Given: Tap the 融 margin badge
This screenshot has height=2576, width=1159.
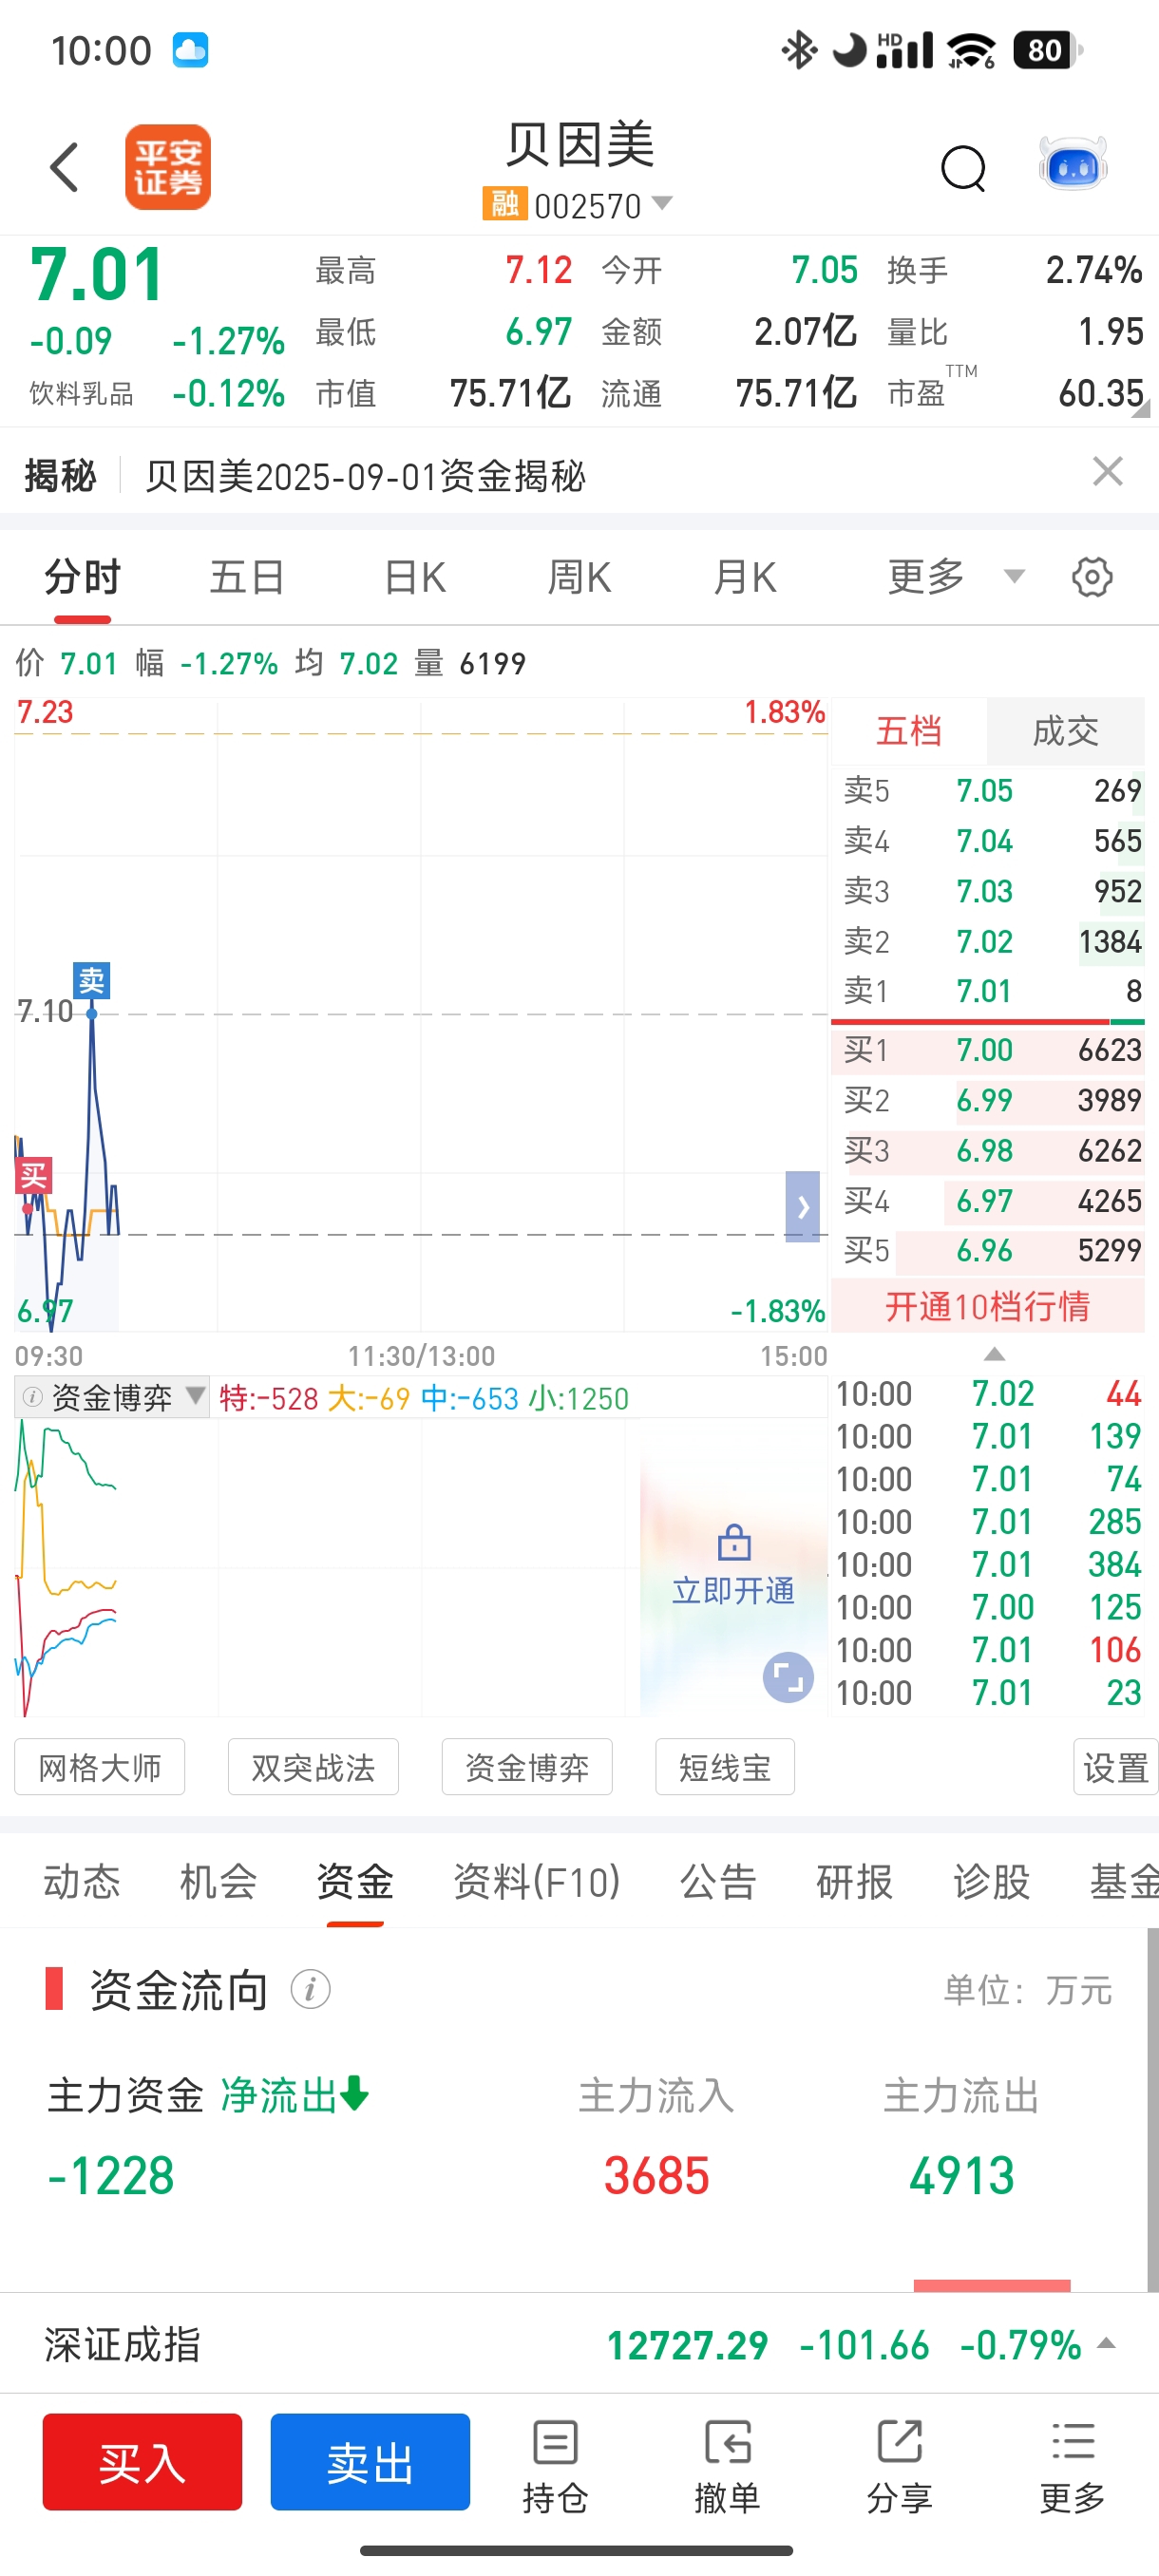Looking at the screenshot, I should (x=504, y=204).
